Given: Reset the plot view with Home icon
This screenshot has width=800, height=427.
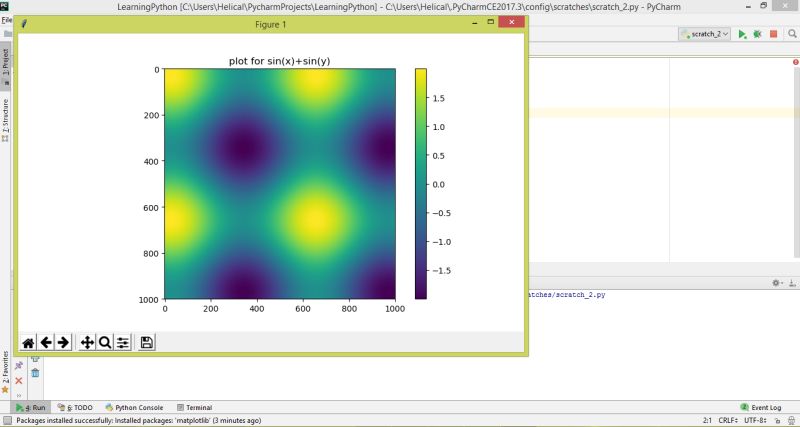Looking at the screenshot, I should point(28,342).
